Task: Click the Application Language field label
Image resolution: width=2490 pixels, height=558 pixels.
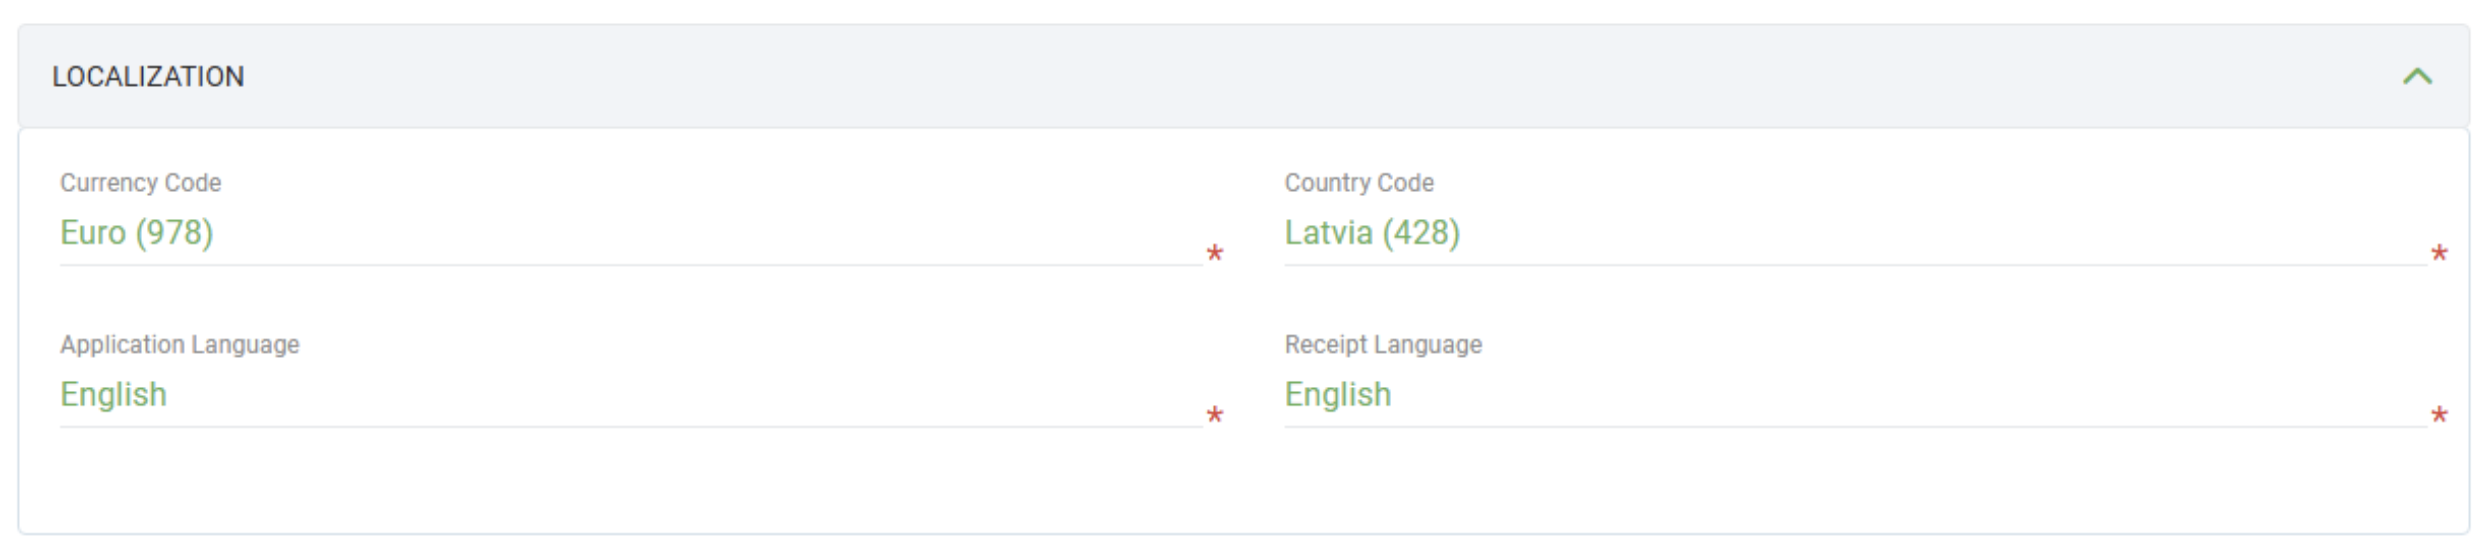Action: [180, 345]
